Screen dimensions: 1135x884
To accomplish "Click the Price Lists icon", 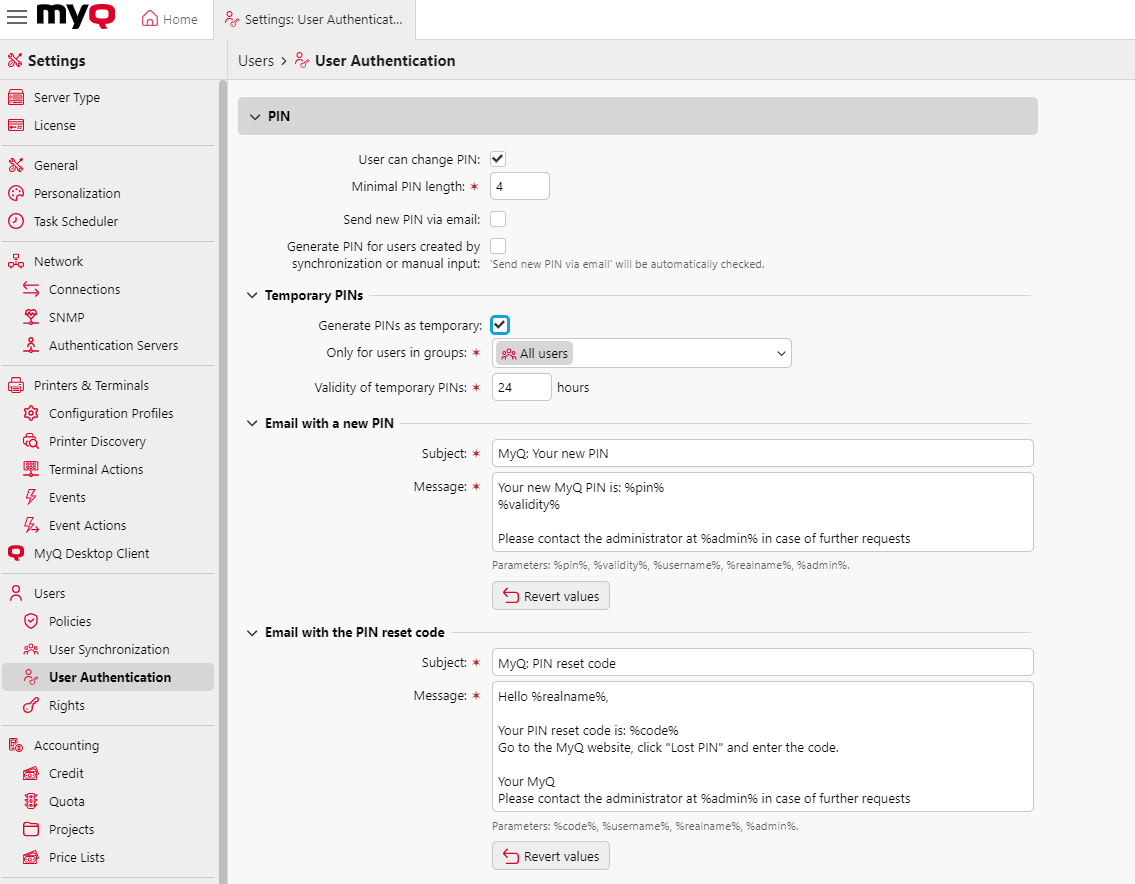I will tap(32, 857).
